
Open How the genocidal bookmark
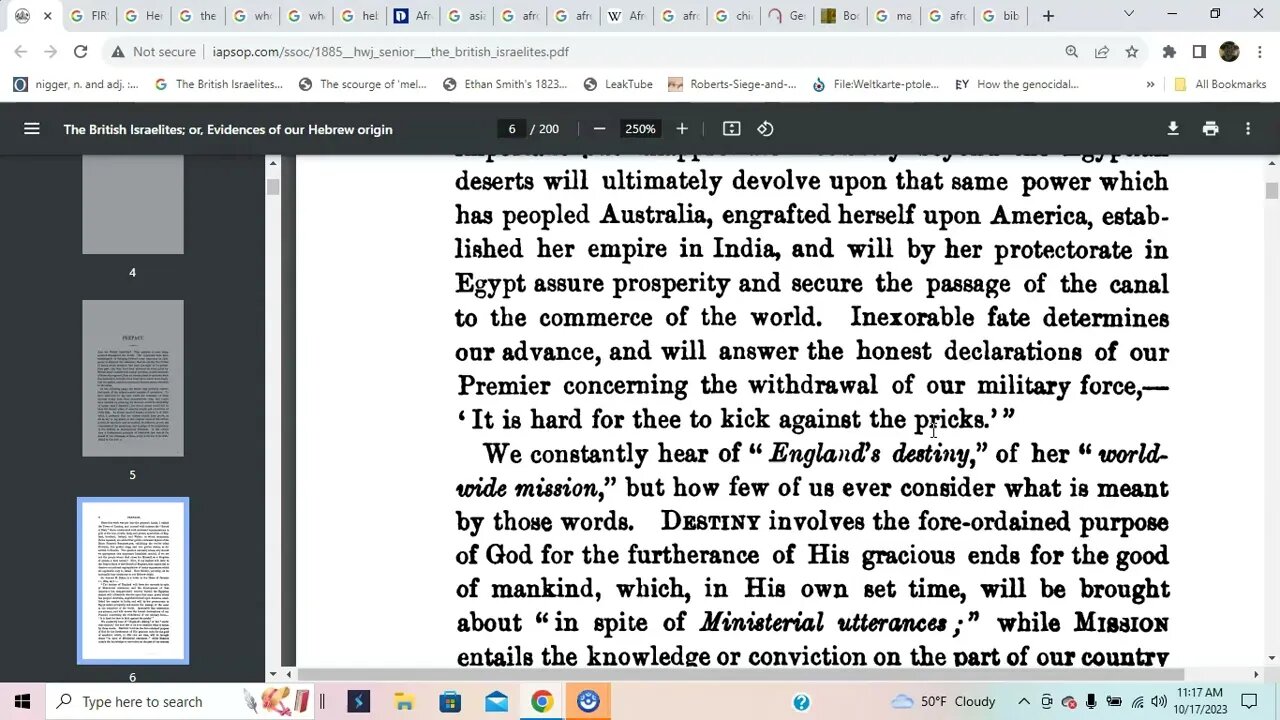1017,84
